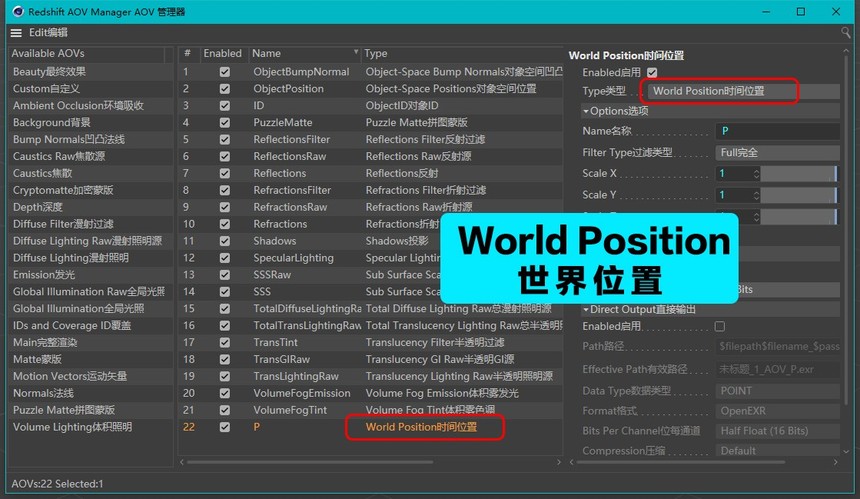Select the ReflectionsRaw row name
The image size is (860, 499).
[x=290, y=157]
